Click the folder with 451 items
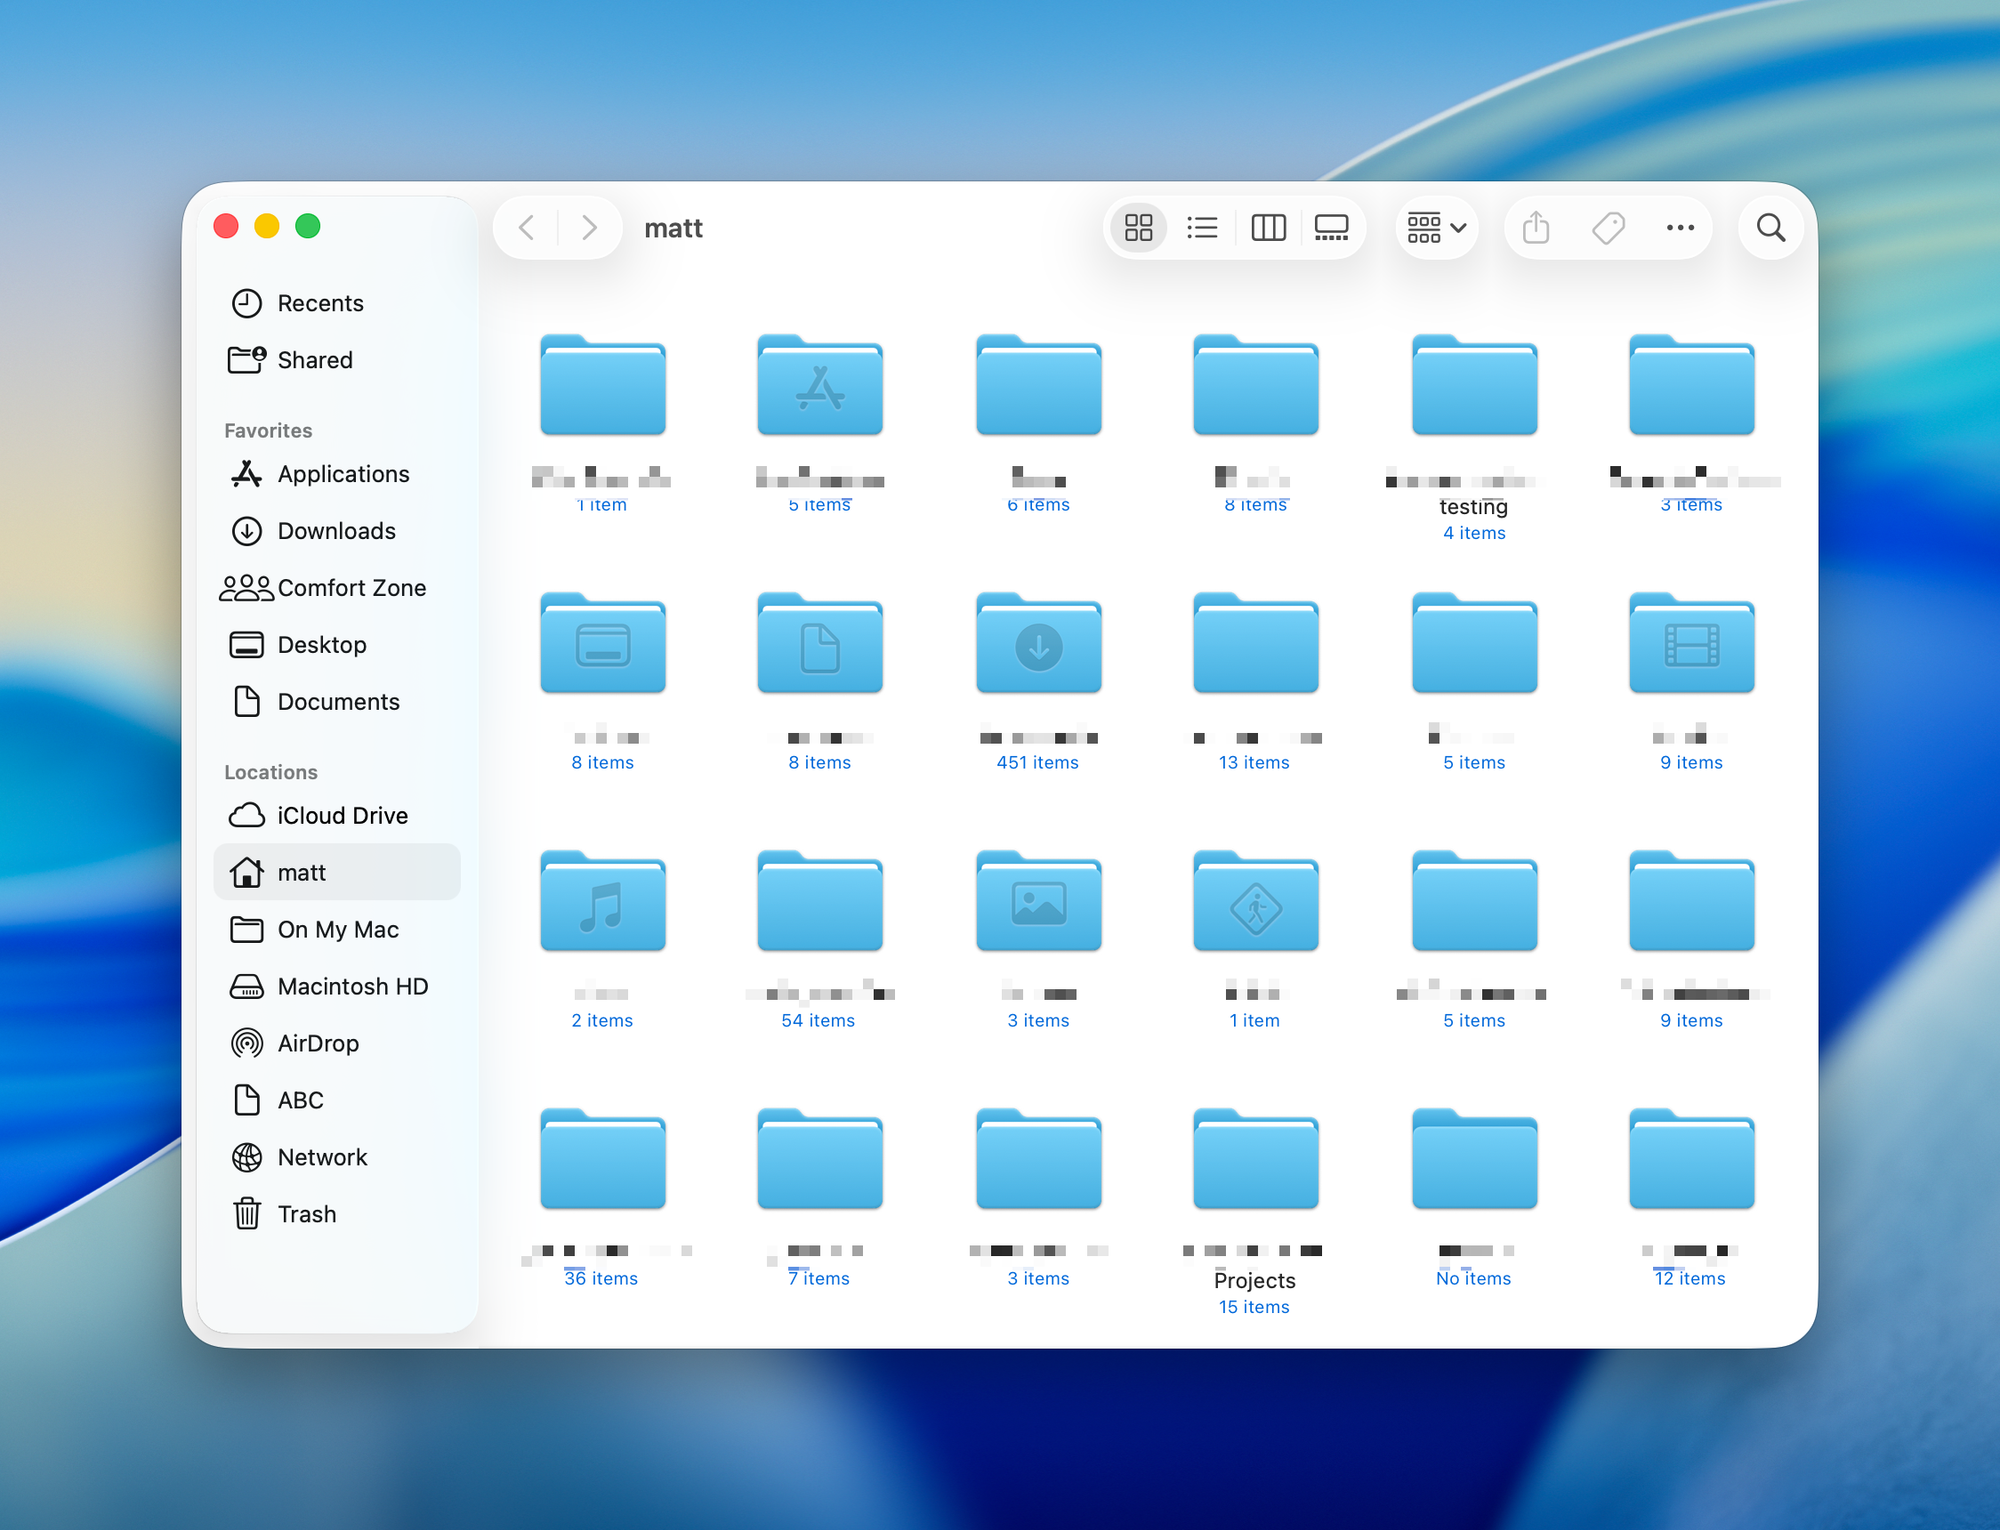The image size is (2000, 1530). tap(1038, 645)
